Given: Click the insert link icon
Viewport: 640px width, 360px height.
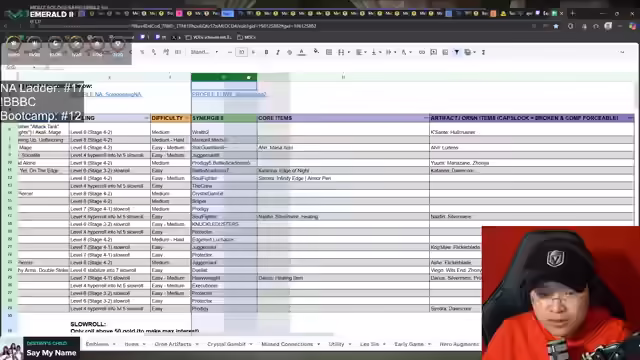Looking at the screenshot, I should [422, 52].
